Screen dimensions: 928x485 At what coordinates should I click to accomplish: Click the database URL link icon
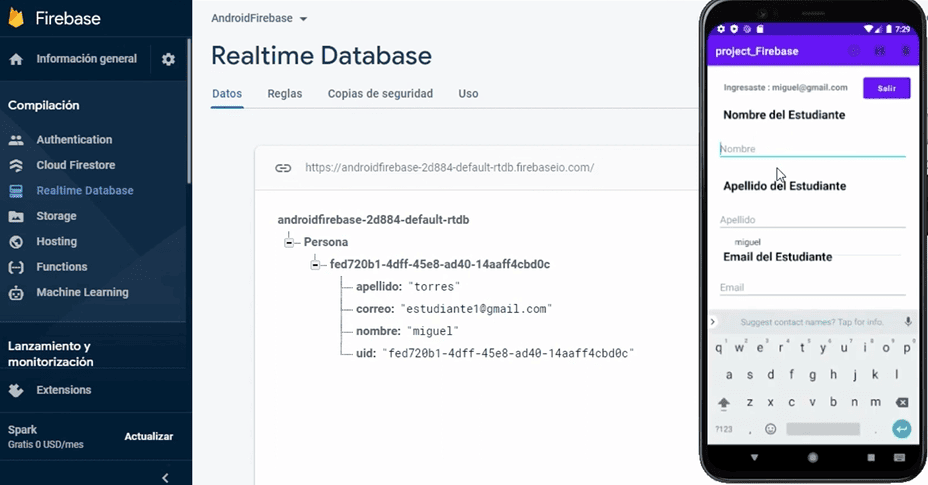click(x=283, y=168)
